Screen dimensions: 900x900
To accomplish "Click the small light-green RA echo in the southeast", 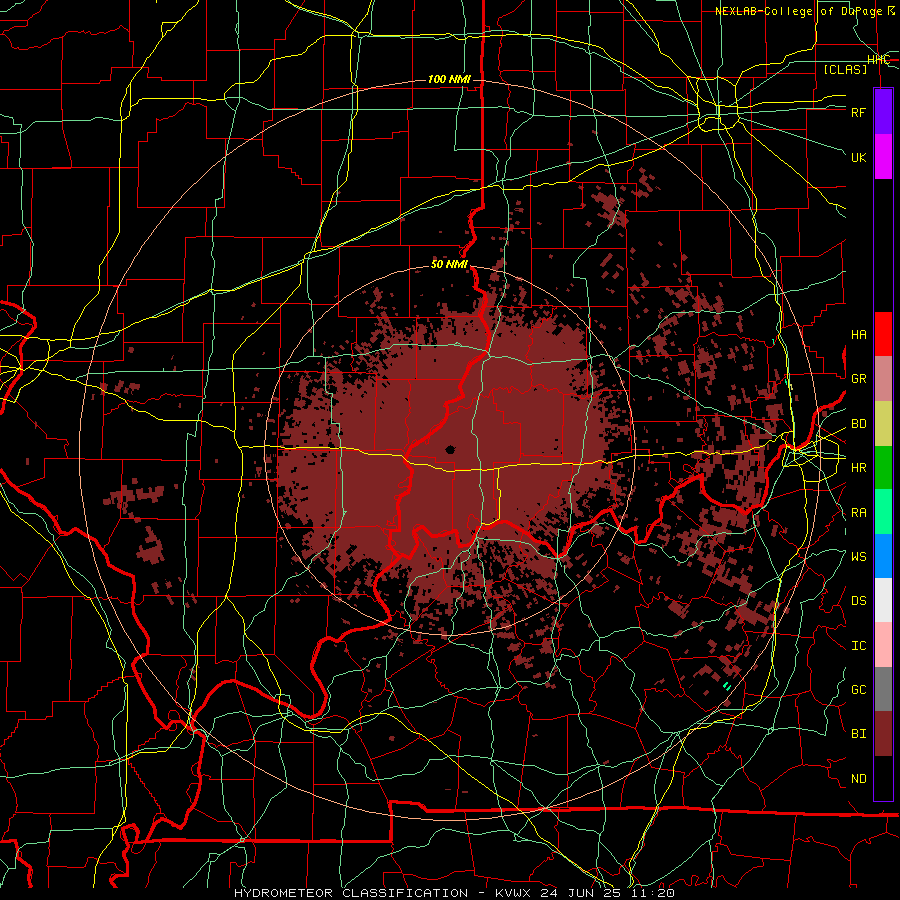I will coord(727,685).
